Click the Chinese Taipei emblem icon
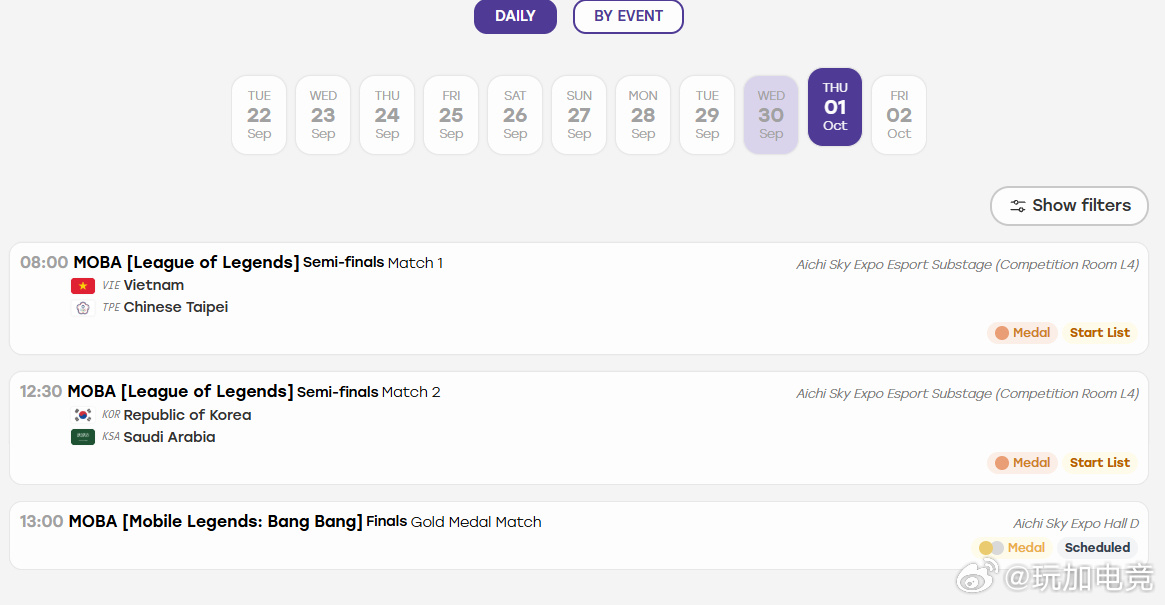1165x605 pixels. pos(82,308)
